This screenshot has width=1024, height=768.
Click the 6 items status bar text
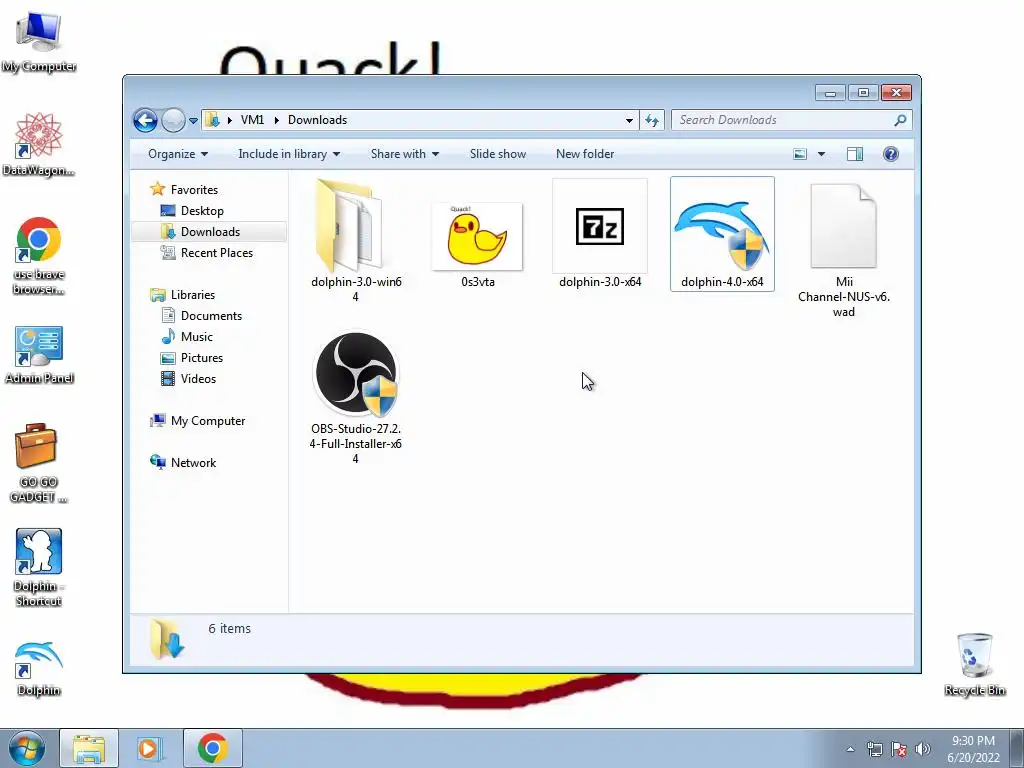click(x=229, y=628)
